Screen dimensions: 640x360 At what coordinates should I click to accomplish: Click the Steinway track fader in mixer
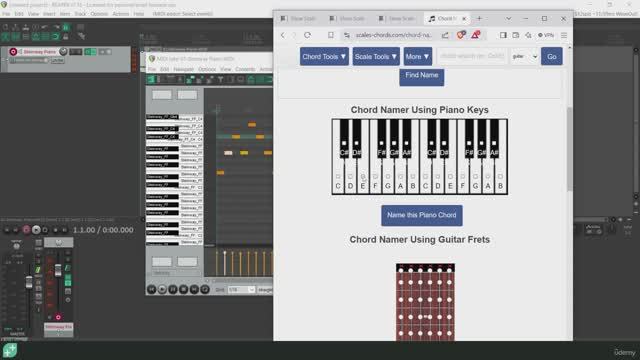tap(58, 270)
